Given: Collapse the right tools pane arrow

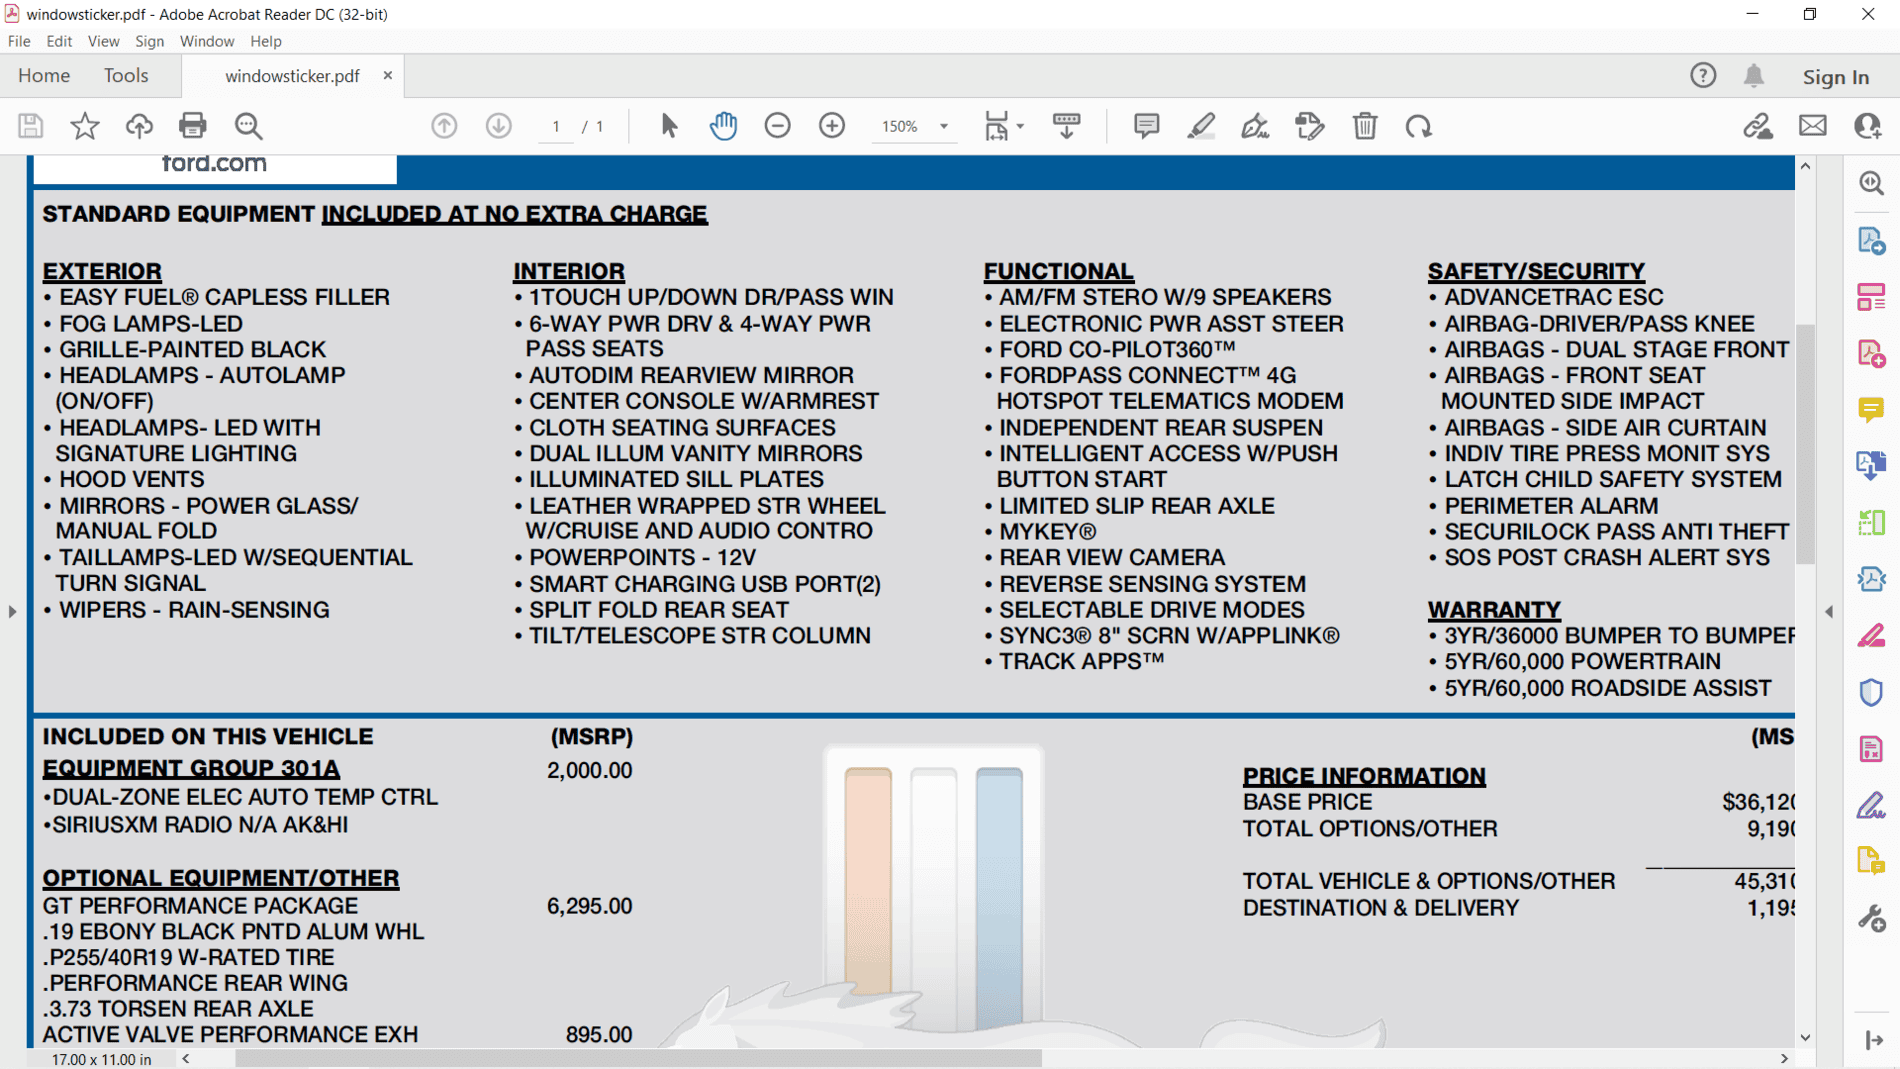Looking at the screenshot, I should [1829, 611].
